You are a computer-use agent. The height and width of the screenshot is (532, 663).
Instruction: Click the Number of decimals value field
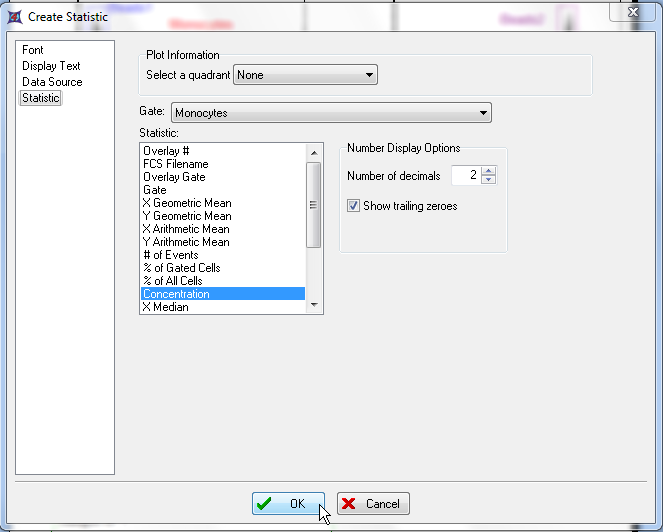467,175
